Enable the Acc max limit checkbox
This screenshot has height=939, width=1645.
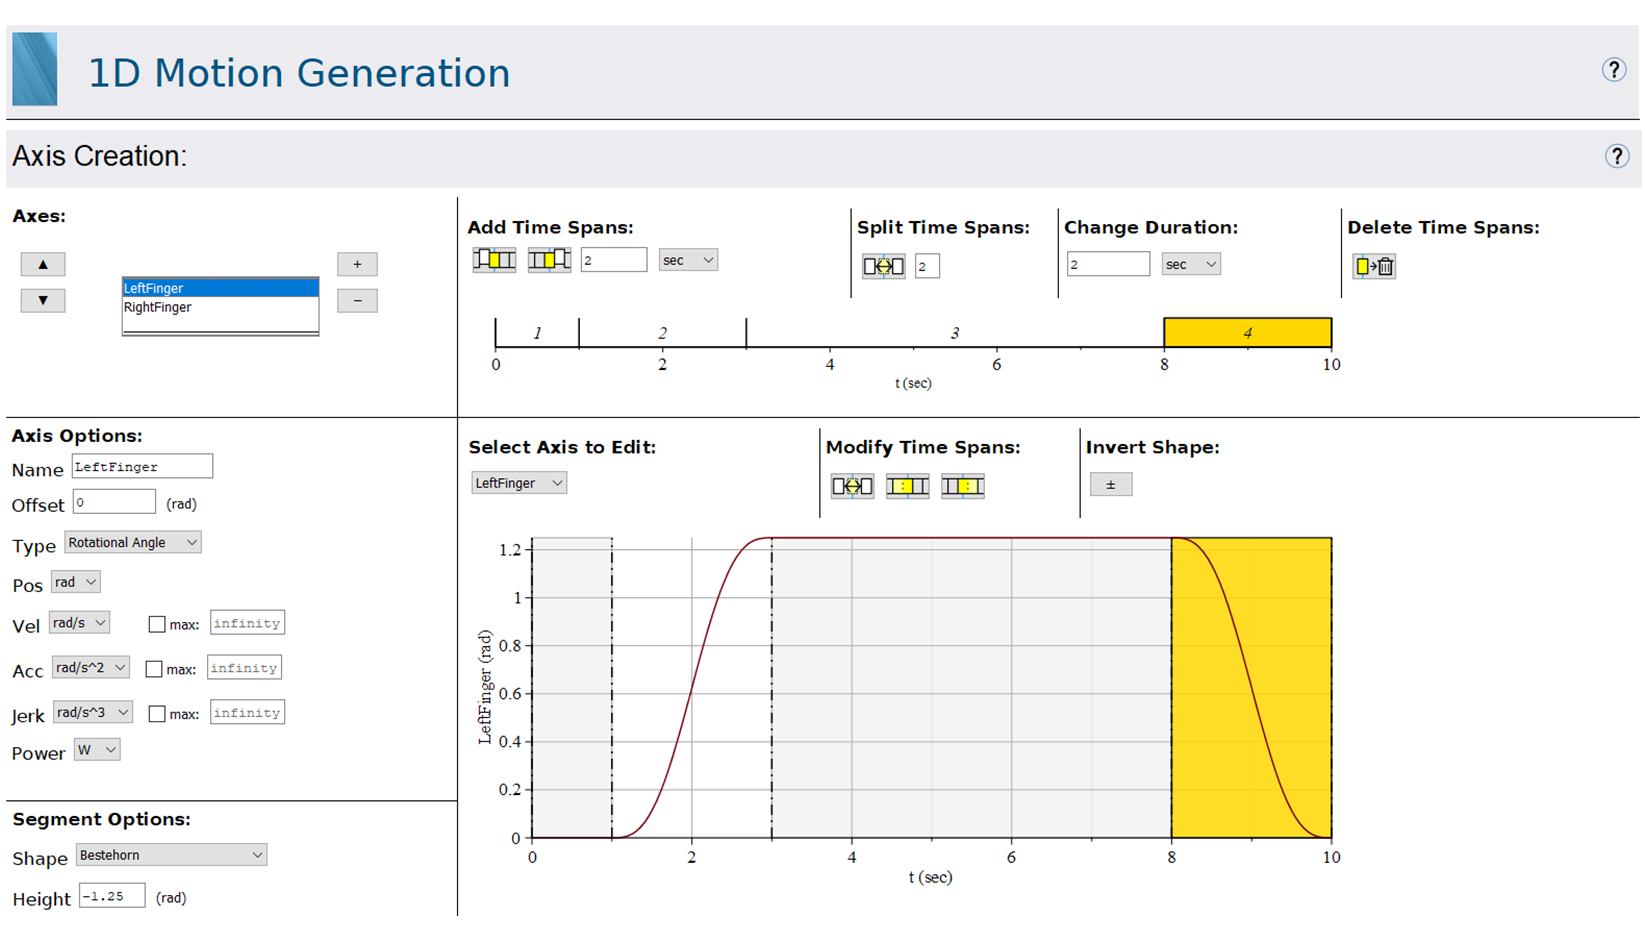(154, 669)
